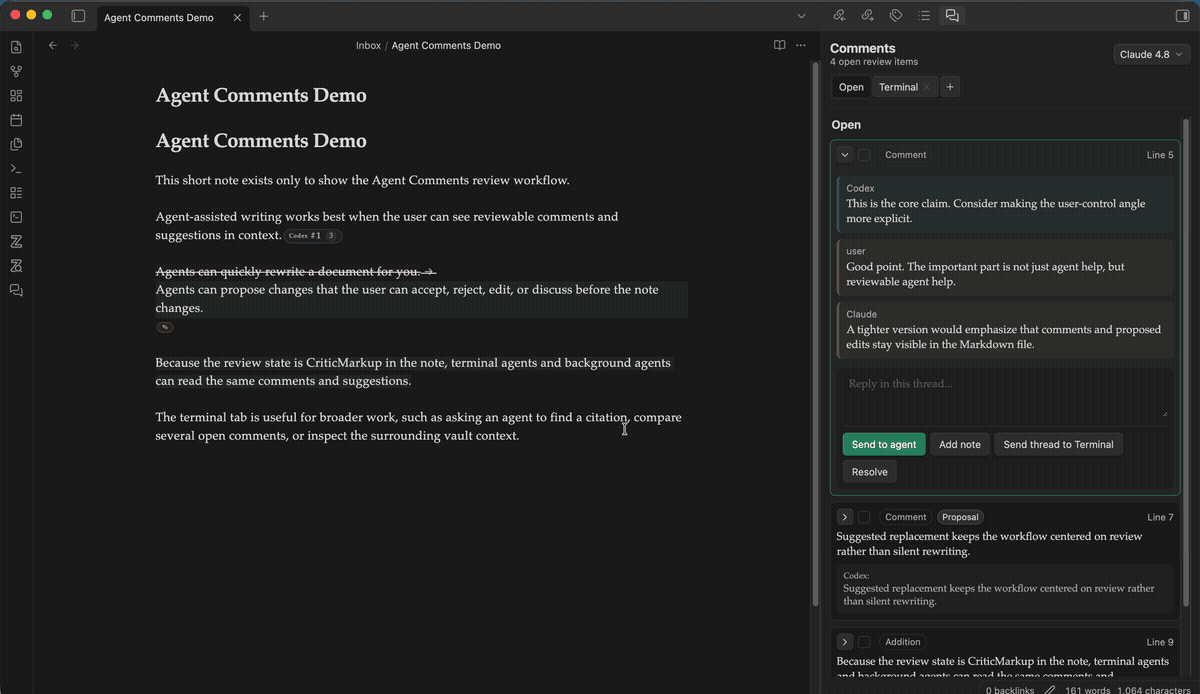Image resolution: width=1200 pixels, height=694 pixels.
Task: Open the terminal window icon in ribbon
Action: pos(16,217)
